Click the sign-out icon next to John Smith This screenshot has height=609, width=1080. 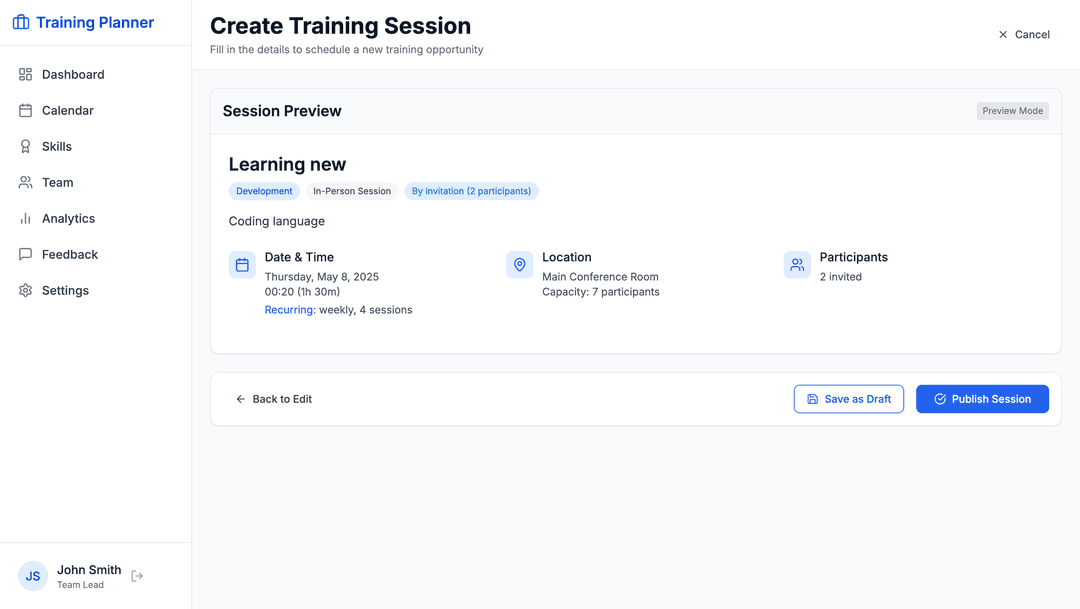click(137, 576)
